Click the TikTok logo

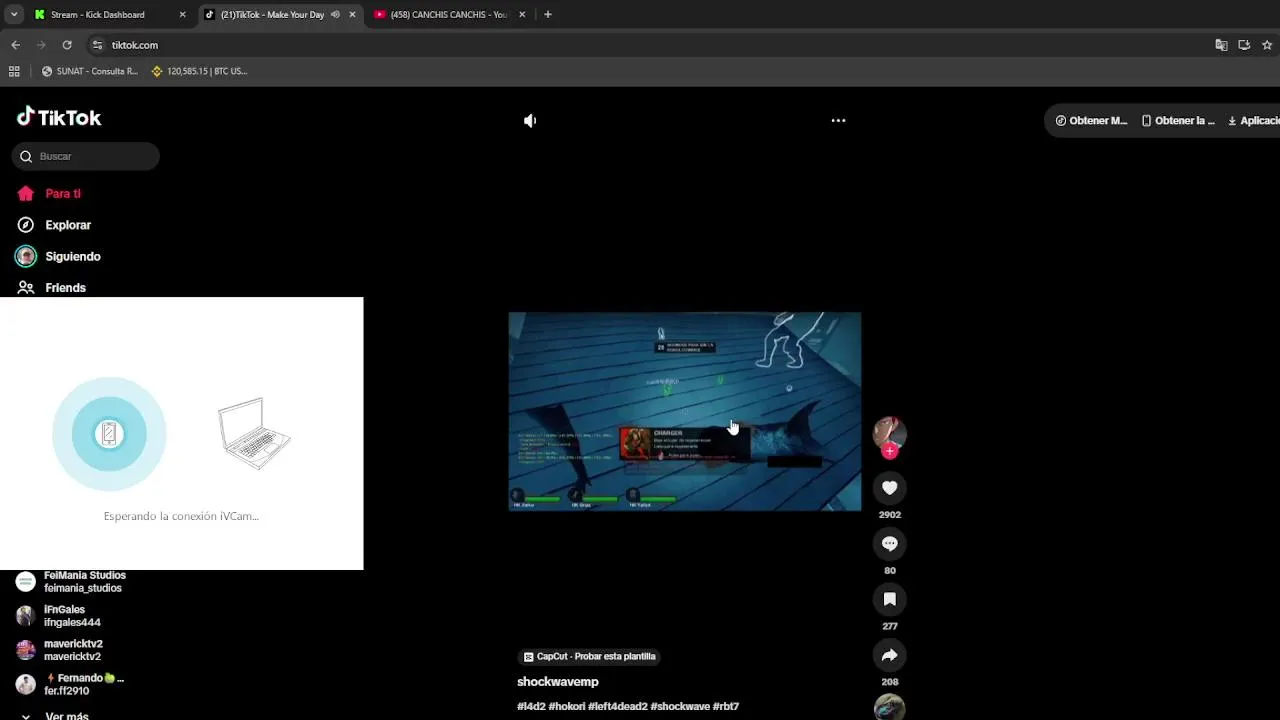pyautogui.click(x=59, y=117)
